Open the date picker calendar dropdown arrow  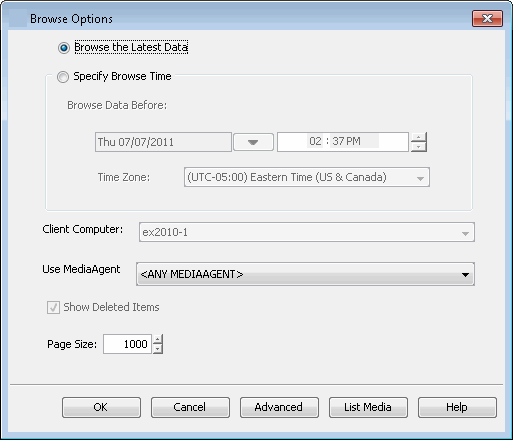coord(253,142)
